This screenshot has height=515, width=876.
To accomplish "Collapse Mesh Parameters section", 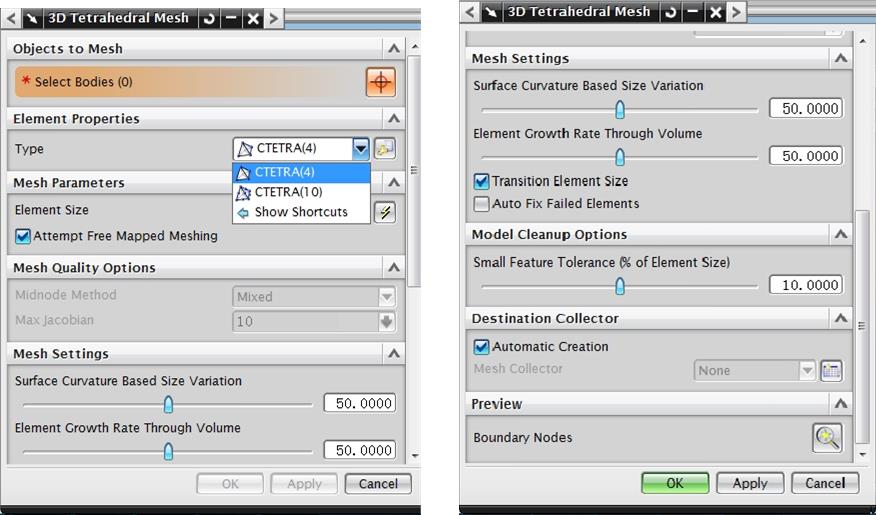I will [x=394, y=183].
